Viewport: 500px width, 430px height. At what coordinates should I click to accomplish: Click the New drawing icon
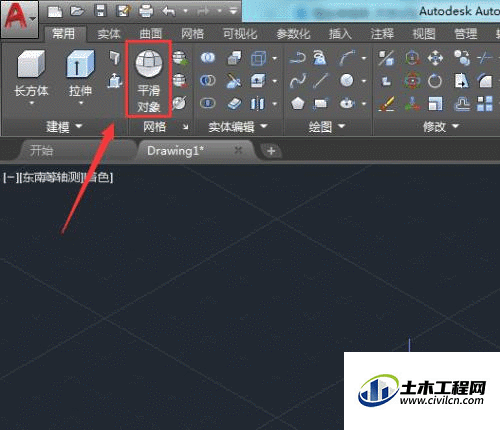(x=55, y=12)
